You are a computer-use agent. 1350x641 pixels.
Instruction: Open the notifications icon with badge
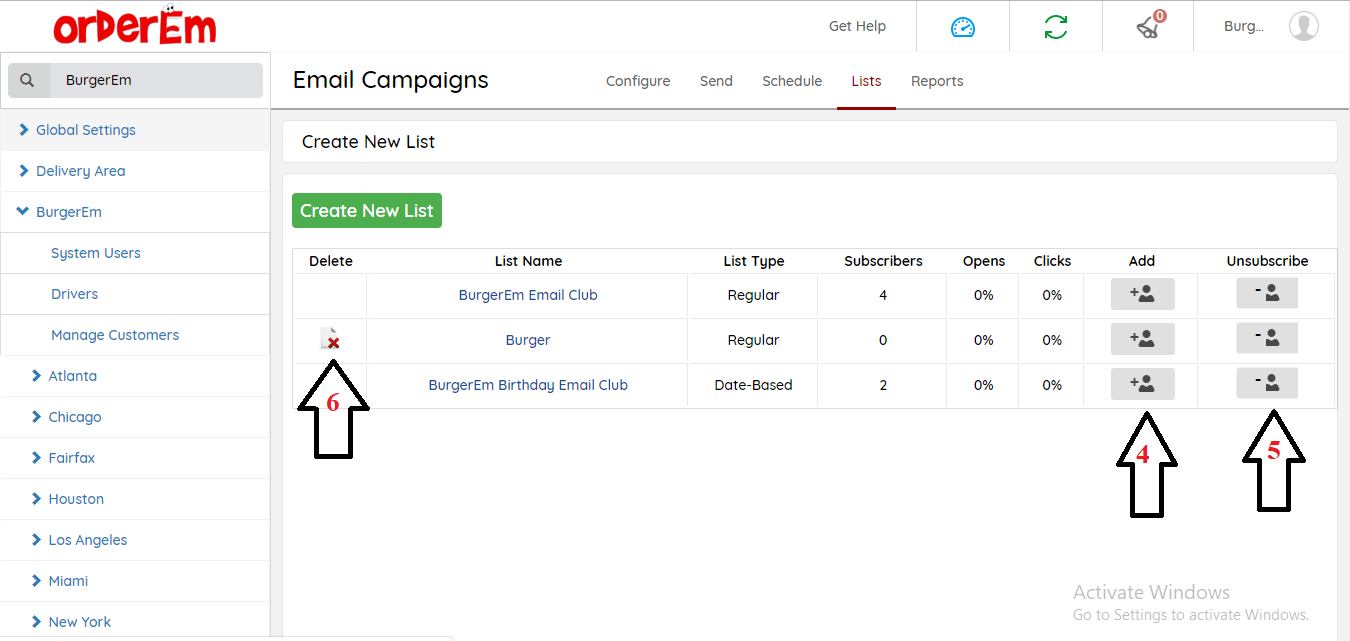pyautogui.click(x=1148, y=27)
